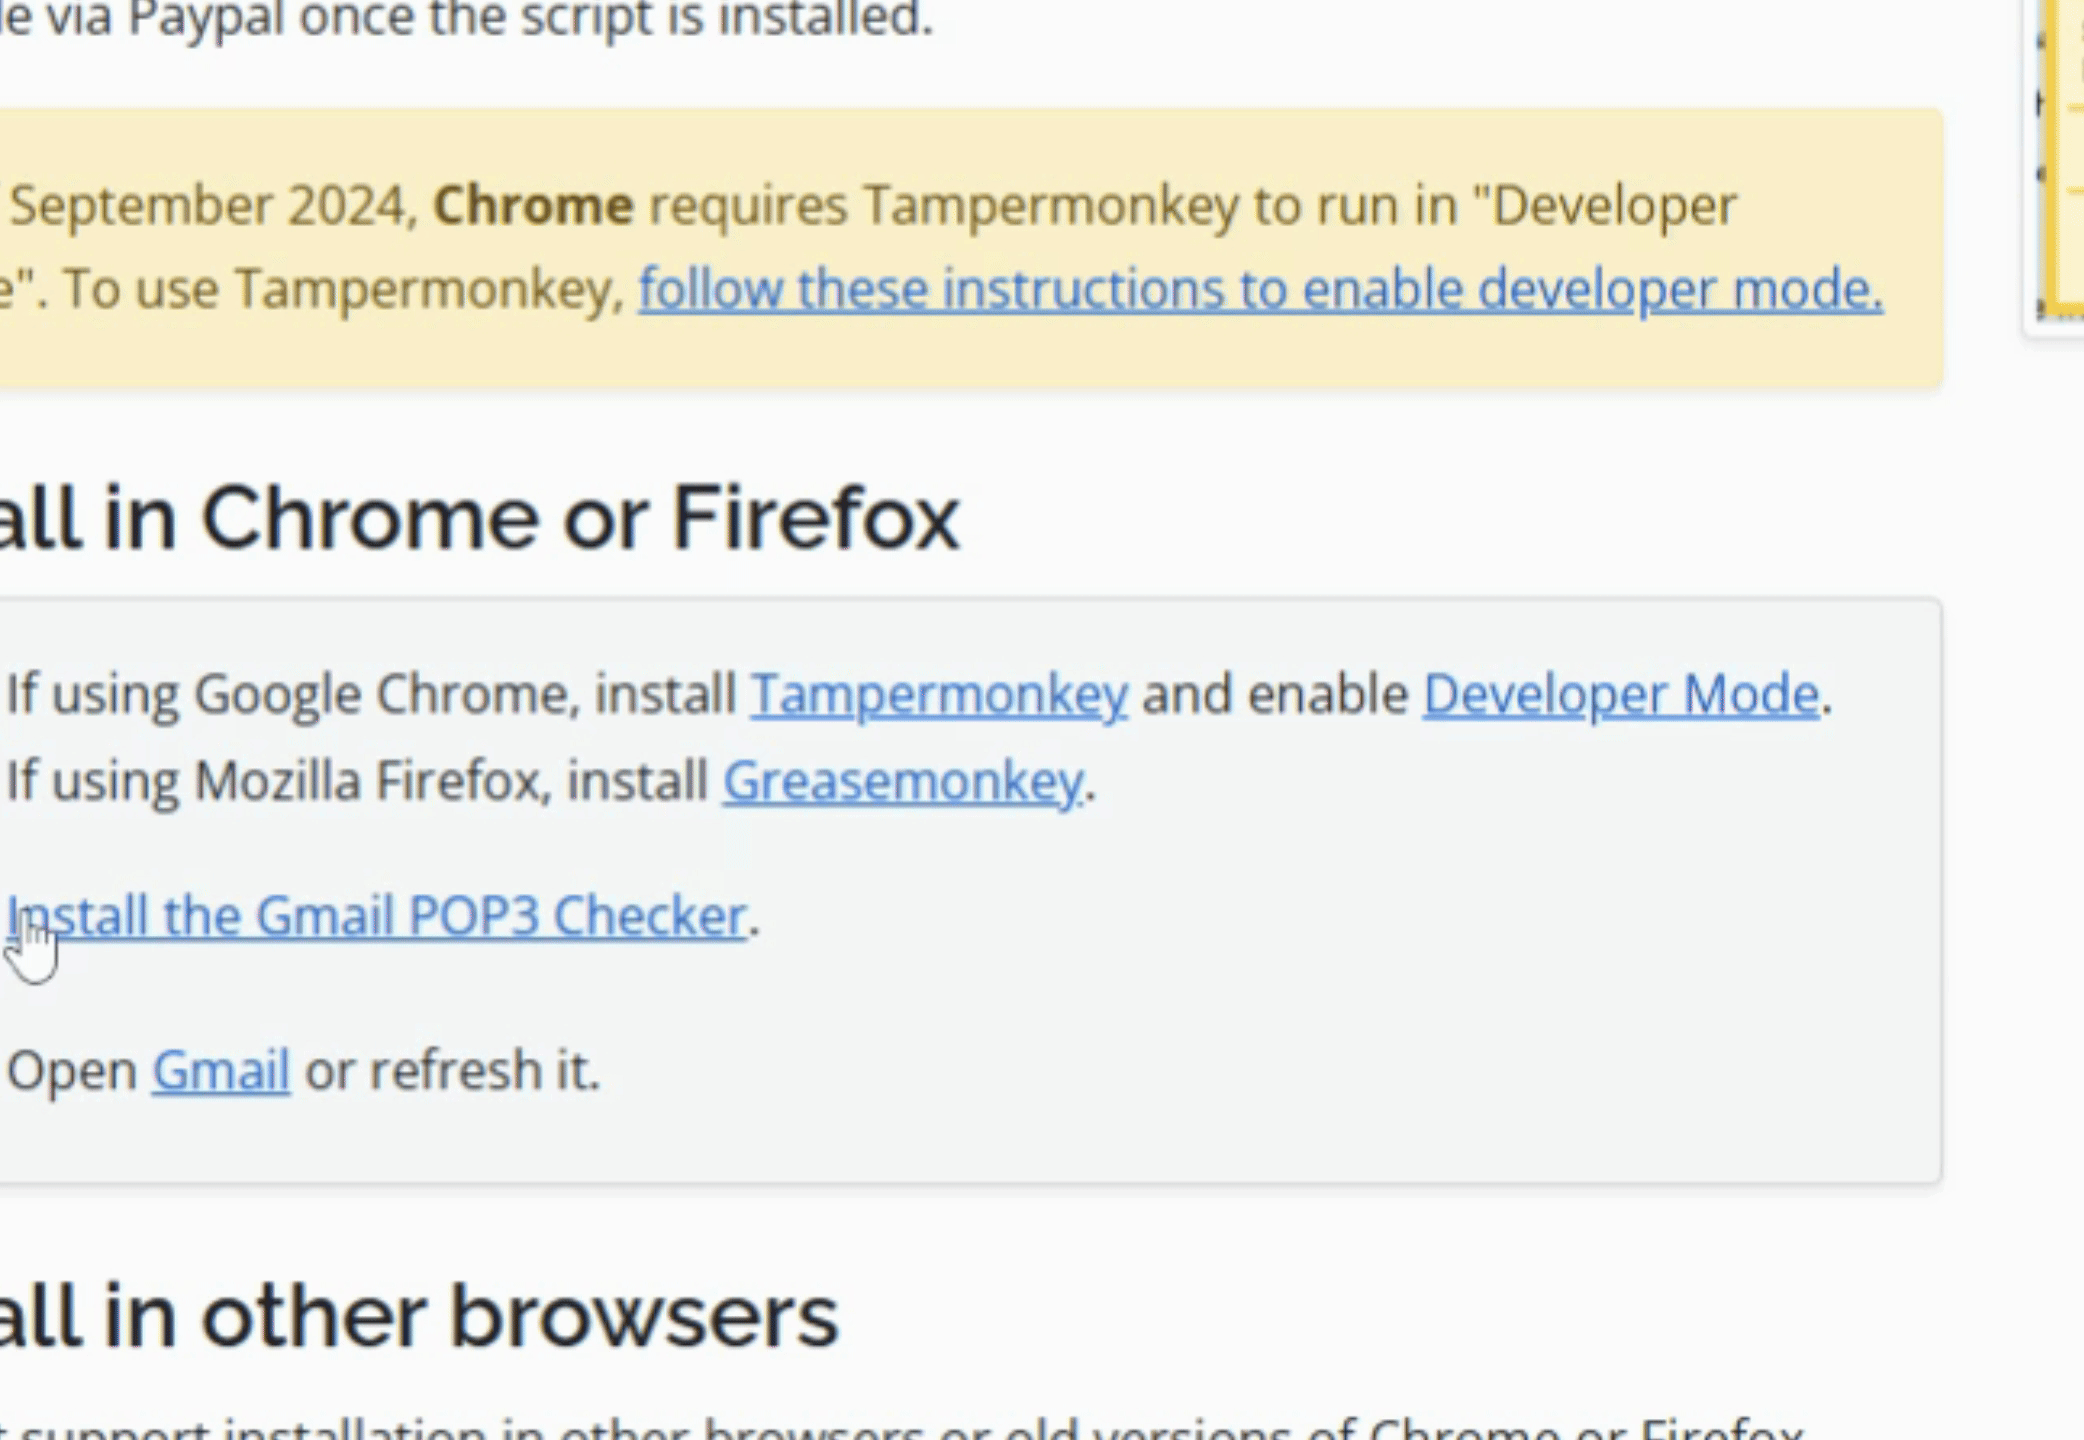This screenshot has height=1440, width=2084.
Task: Open the Tampermonkey install link
Action: tap(939, 695)
